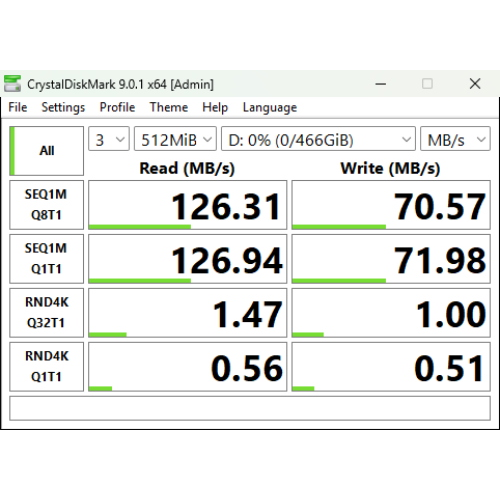The height and width of the screenshot is (500, 500).
Task: Click the empty comment field at bottom
Action: click(x=250, y=408)
